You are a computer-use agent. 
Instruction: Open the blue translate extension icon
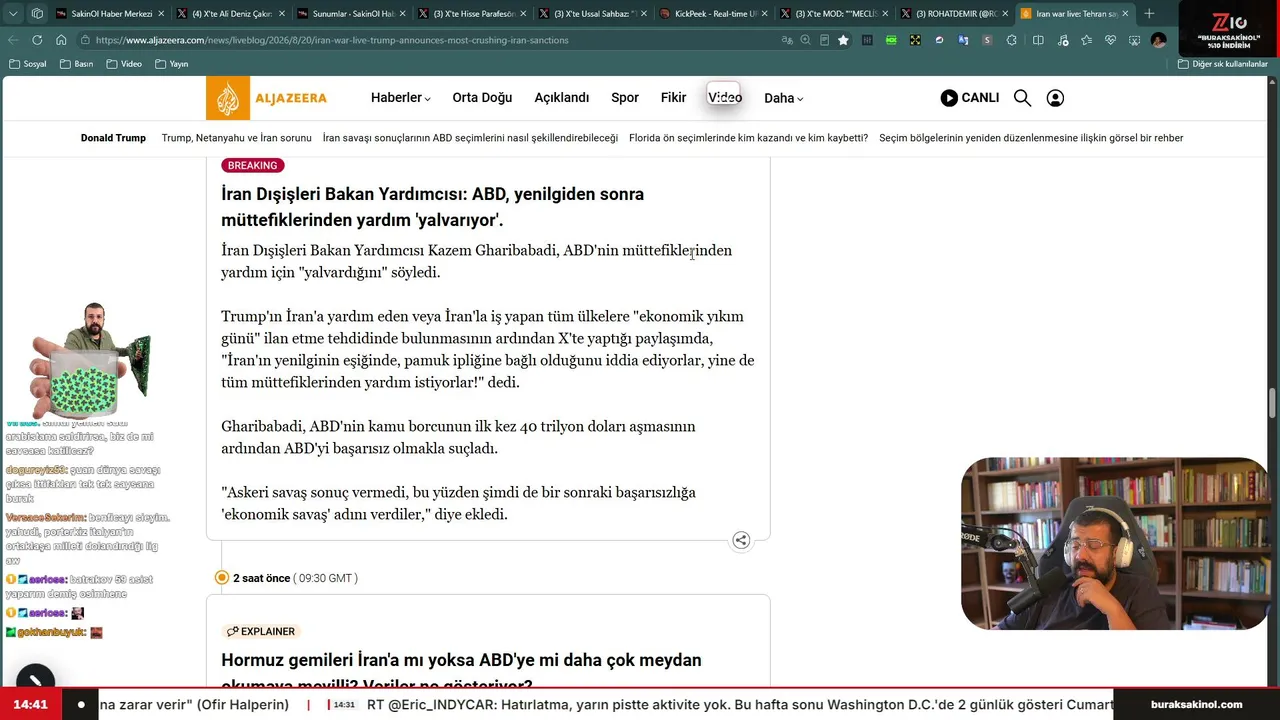tap(963, 40)
